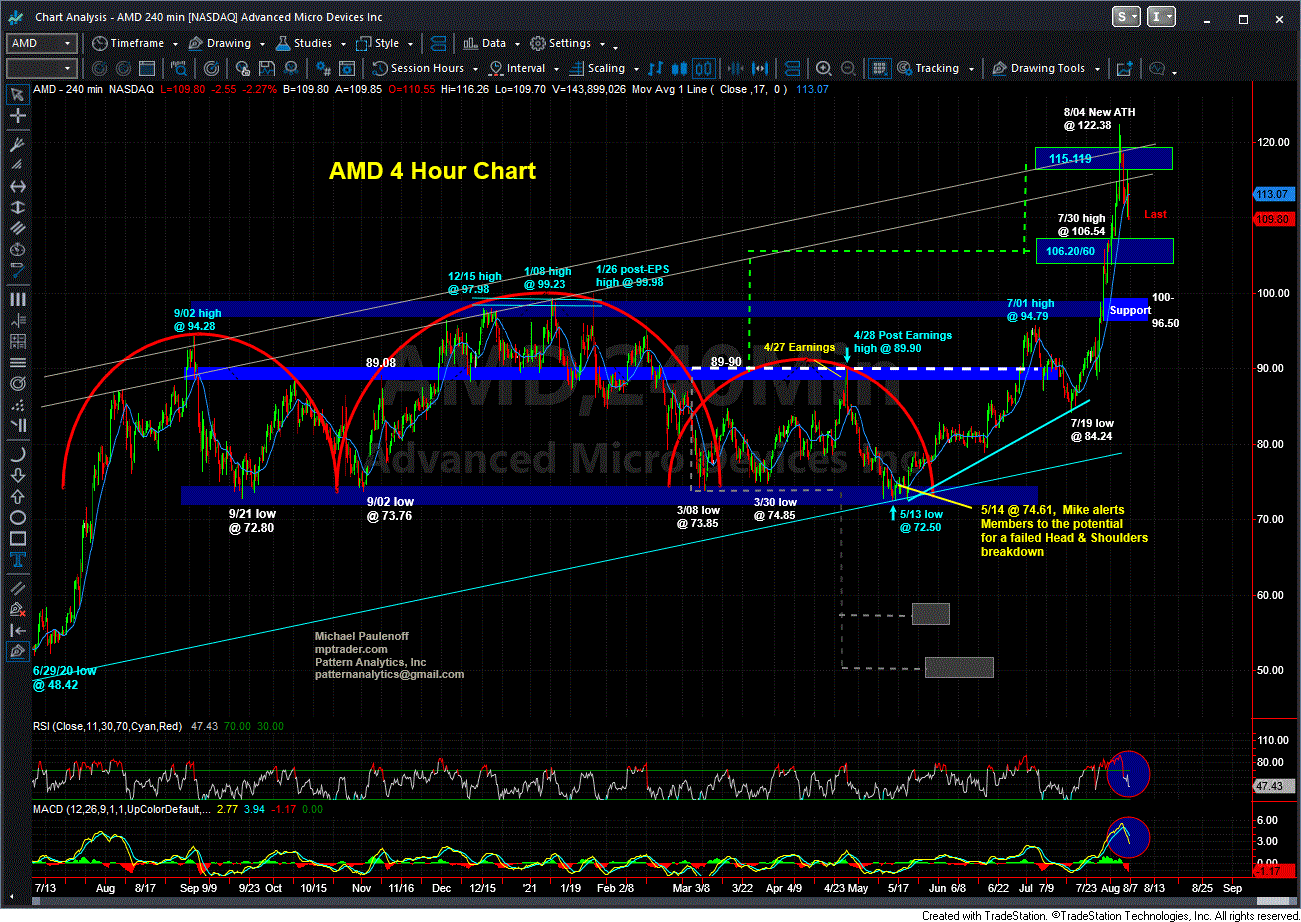Pick the horizontal lines drawing tool
This screenshot has width=1301, height=922.
(17, 363)
